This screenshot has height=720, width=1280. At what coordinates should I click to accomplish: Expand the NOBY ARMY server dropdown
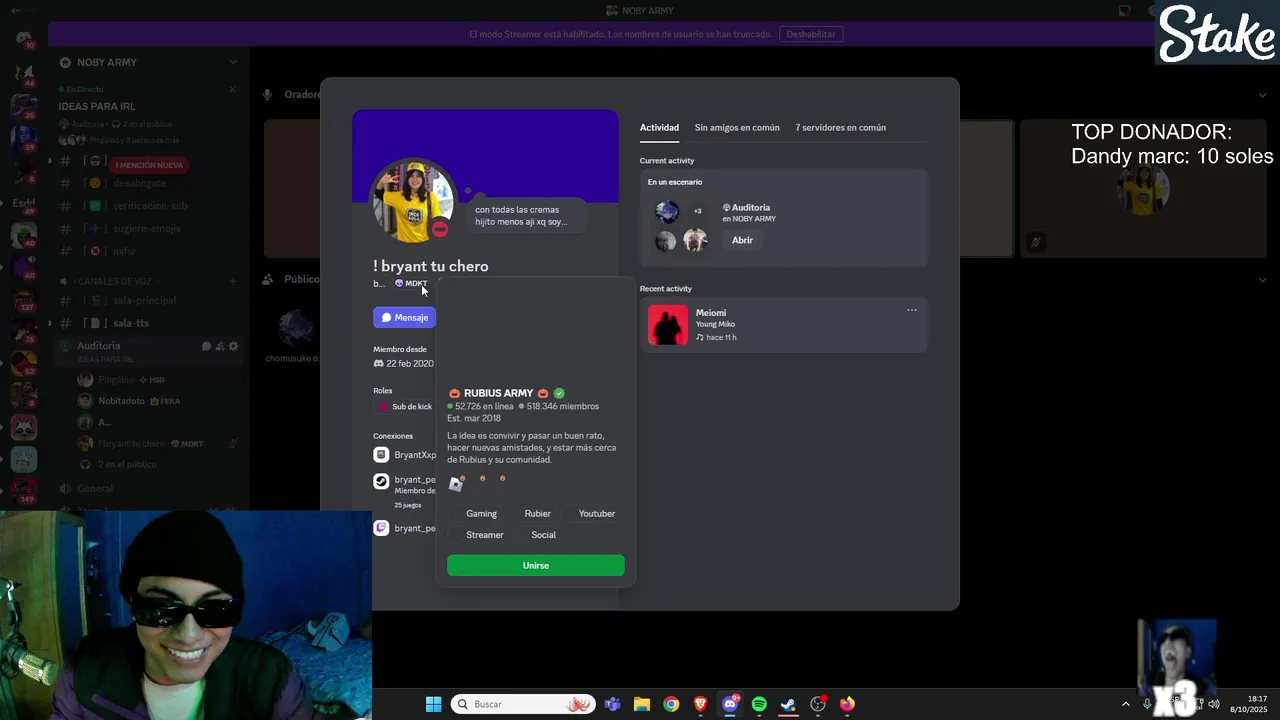[x=233, y=62]
